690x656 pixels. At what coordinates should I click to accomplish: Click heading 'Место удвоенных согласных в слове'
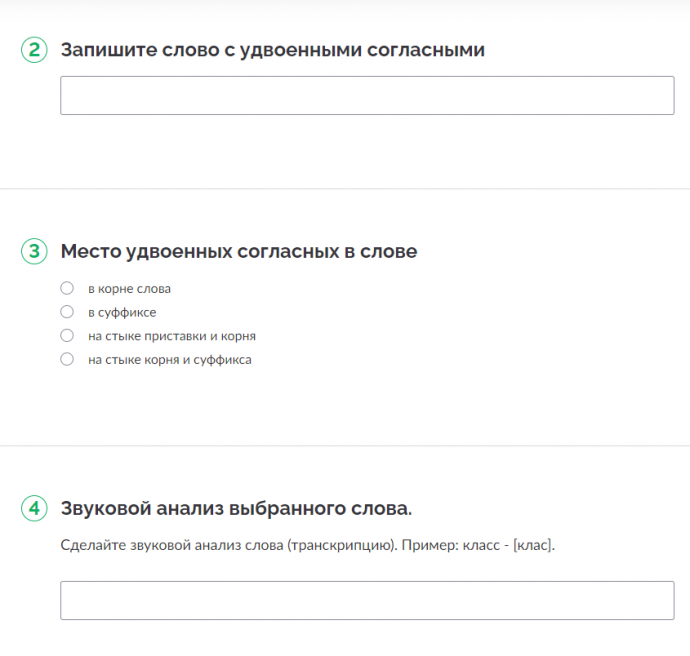pos(239,252)
